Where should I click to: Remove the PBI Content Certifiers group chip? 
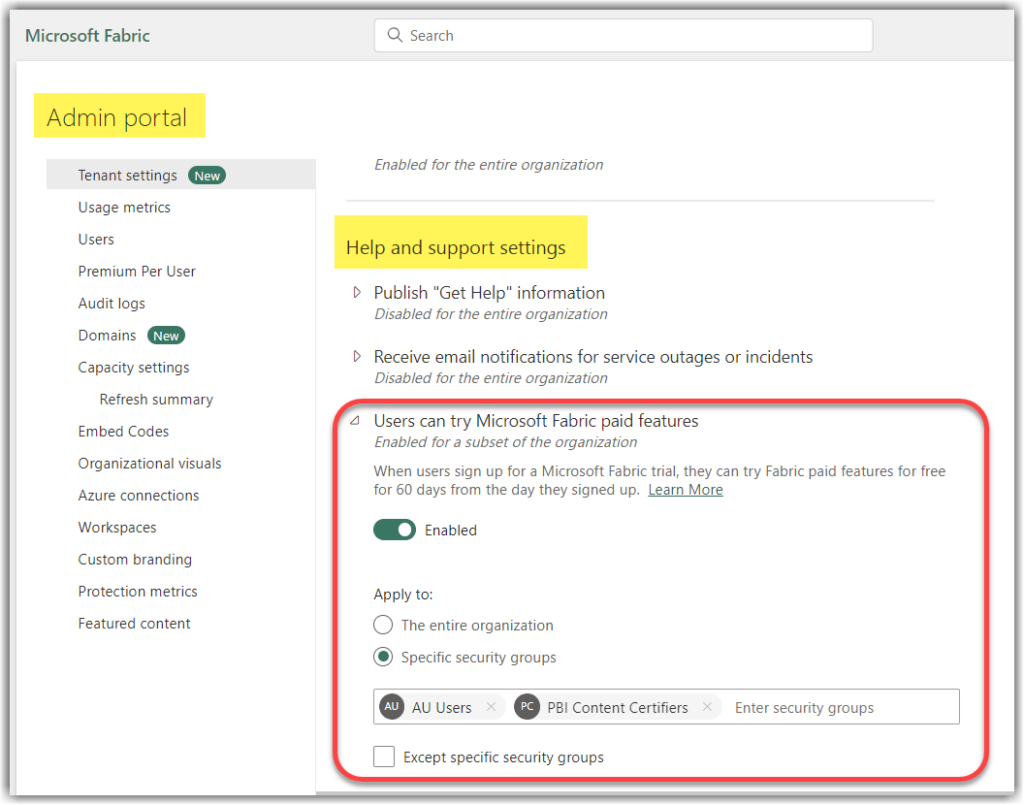click(708, 707)
